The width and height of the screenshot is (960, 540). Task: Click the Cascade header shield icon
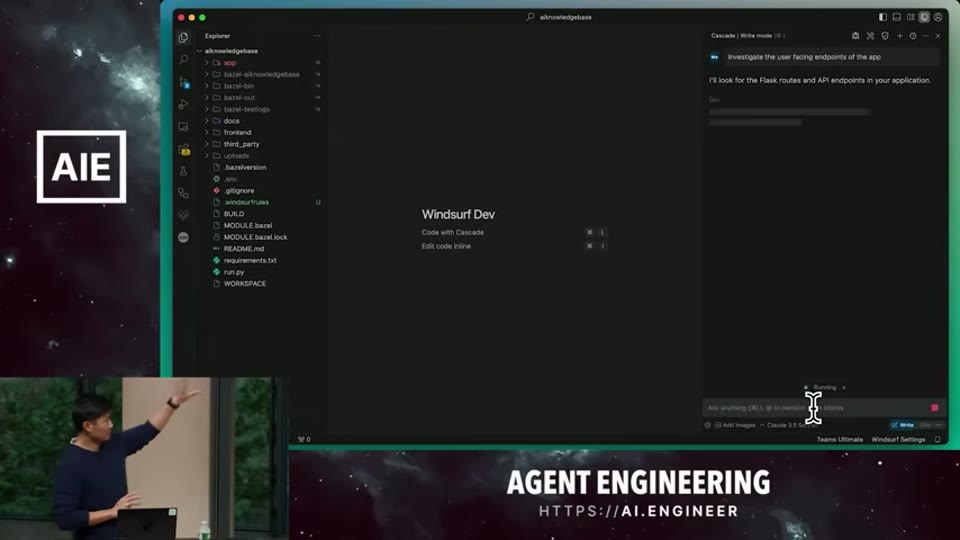click(885, 36)
